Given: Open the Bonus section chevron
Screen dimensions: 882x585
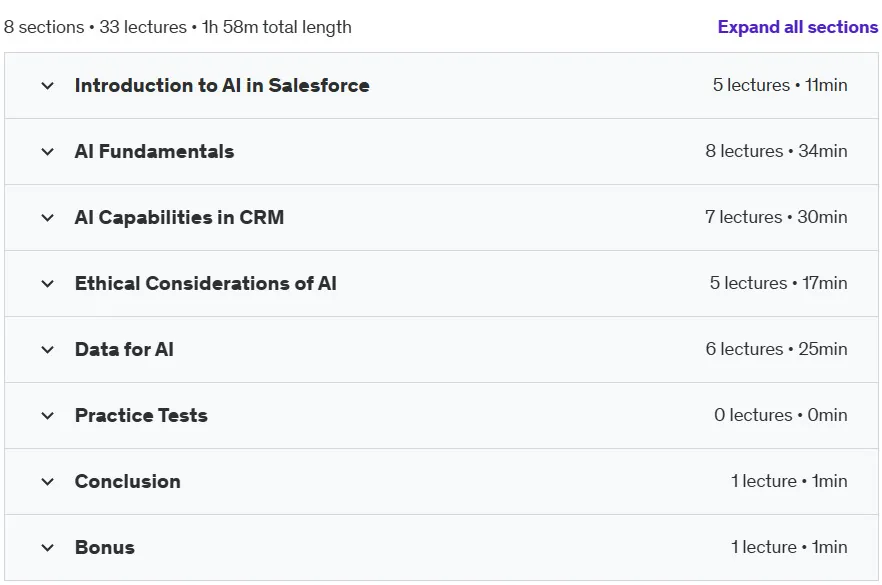Looking at the screenshot, I should pyautogui.click(x=48, y=548).
